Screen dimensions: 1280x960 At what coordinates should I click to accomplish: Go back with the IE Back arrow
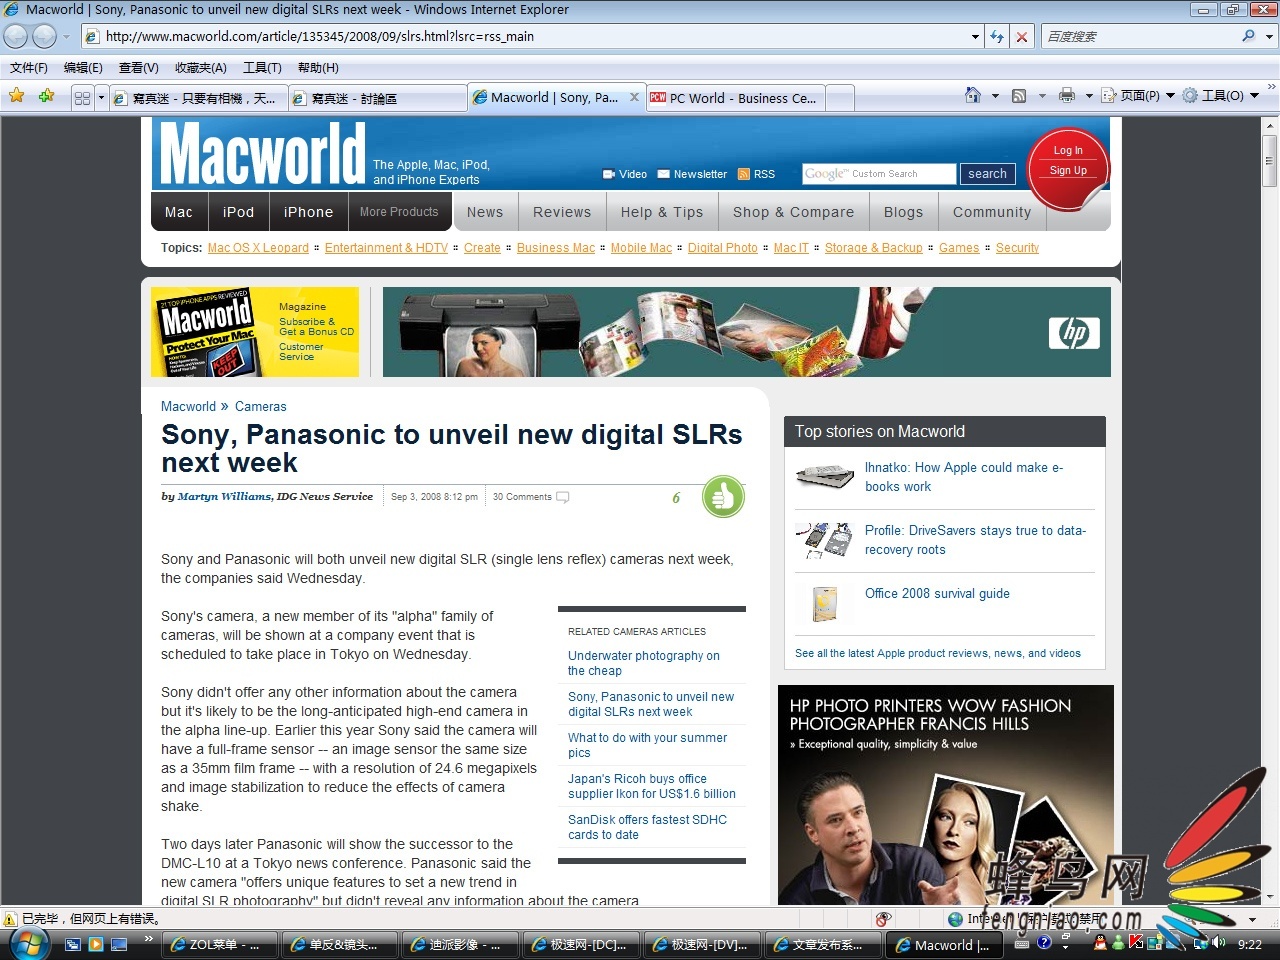pyautogui.click(x=15, y=36)
